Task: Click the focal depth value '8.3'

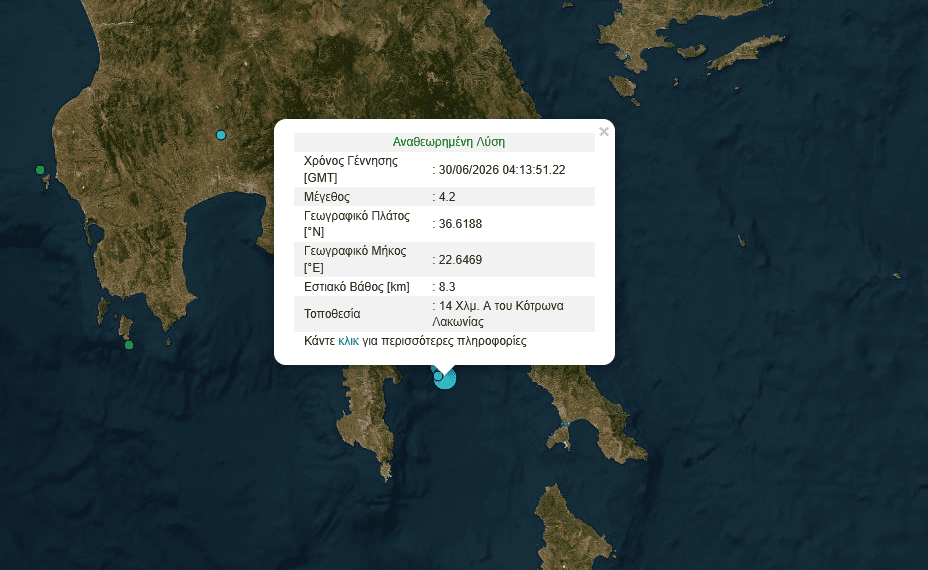Action: tap(447, 287)
